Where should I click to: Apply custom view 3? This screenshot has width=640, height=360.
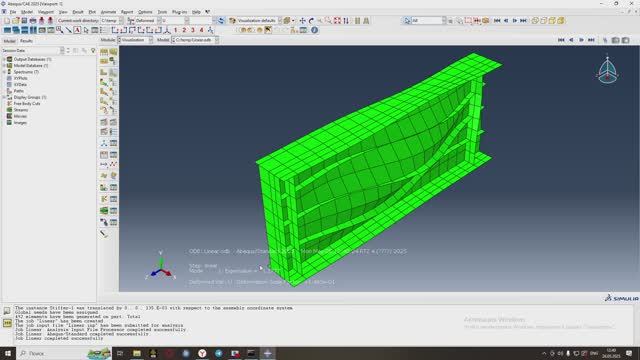[193, 30]
